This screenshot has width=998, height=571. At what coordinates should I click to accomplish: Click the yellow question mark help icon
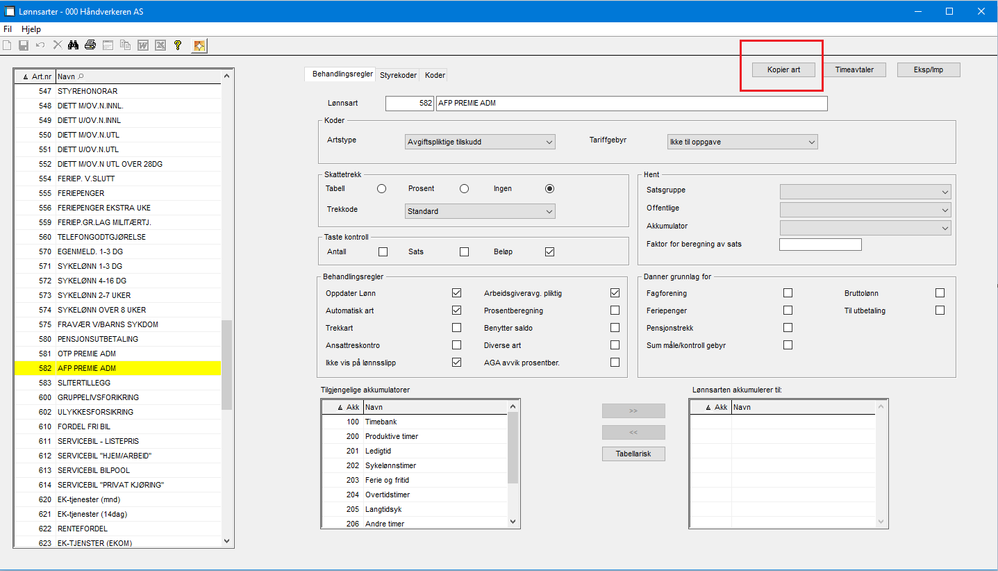pyautogui.click(x=177, y=45)
